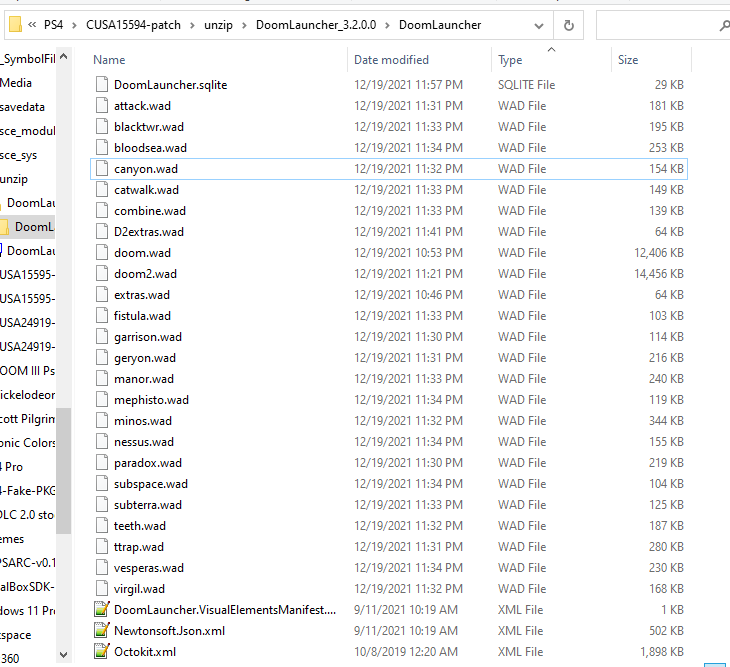730x667 pixels.
Task: Click the D2extras.wad file icon
Action: coord(102,231)
